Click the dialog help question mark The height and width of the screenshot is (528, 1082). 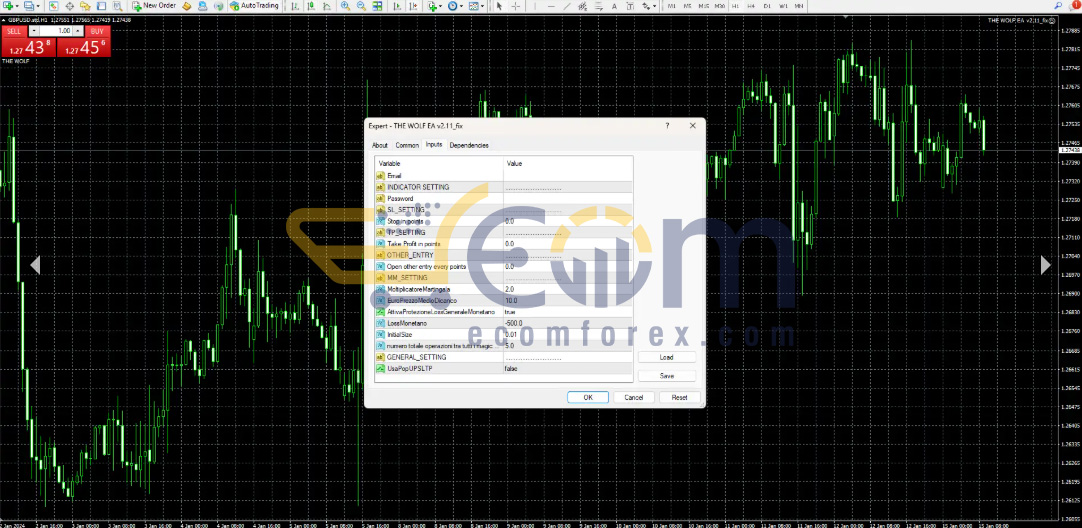(667, 126)
